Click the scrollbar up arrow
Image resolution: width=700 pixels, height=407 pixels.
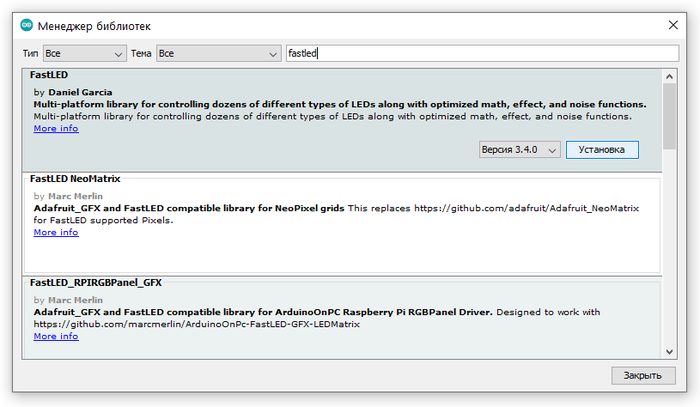coord(670,76)
